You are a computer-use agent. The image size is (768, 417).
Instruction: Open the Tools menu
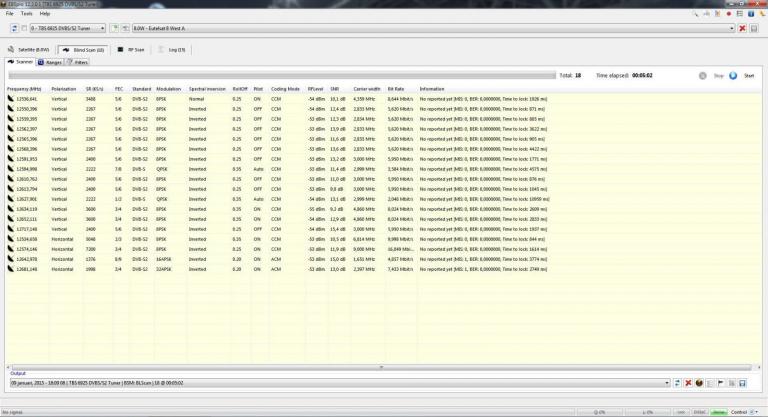[26, 14]
